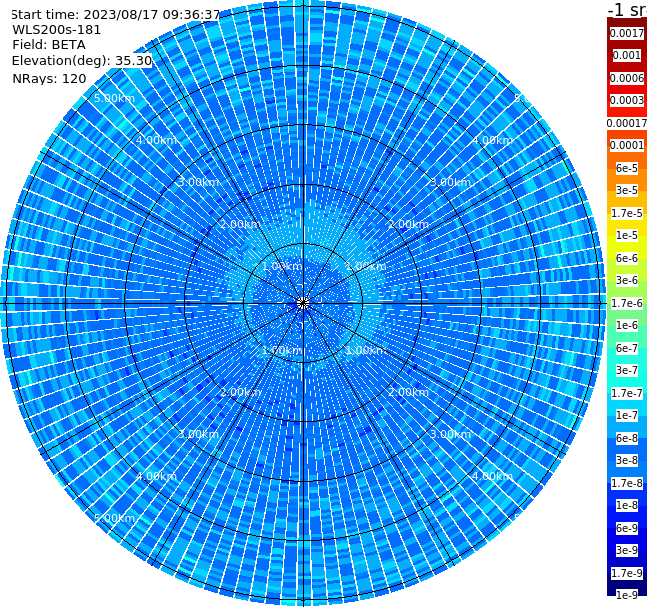647x607 pixels.
Task: Click the -1 sr unit label above the colorbar
Action: click(627, 9)
